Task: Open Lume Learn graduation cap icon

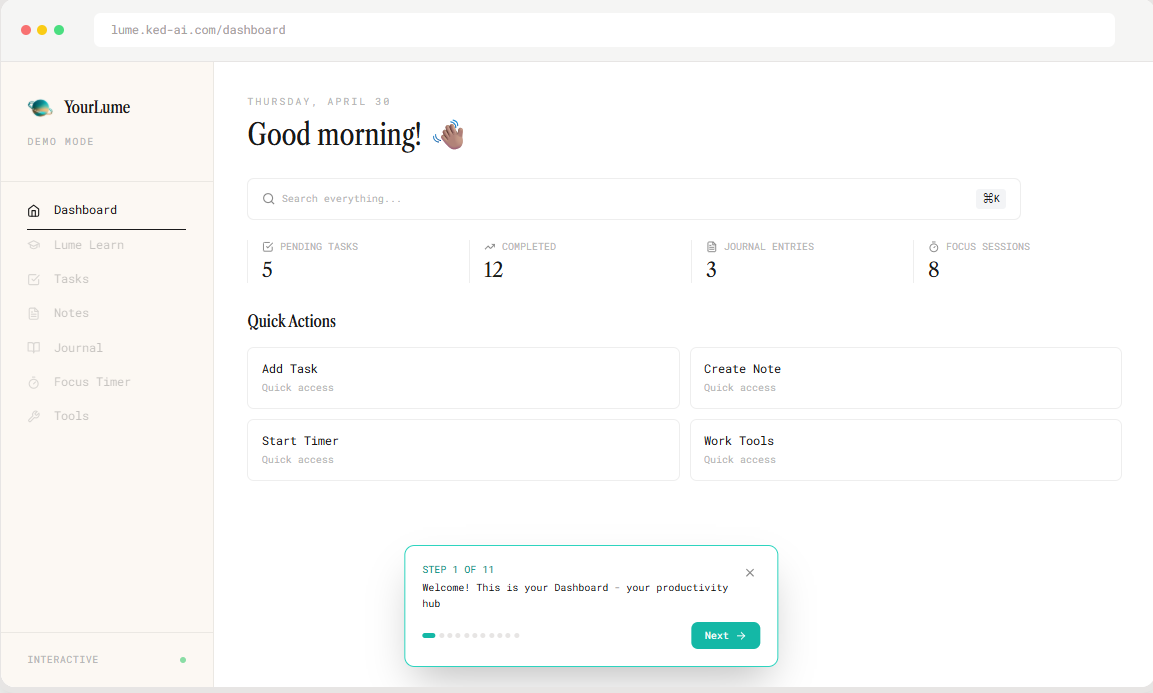Action: tap(34, 245)
